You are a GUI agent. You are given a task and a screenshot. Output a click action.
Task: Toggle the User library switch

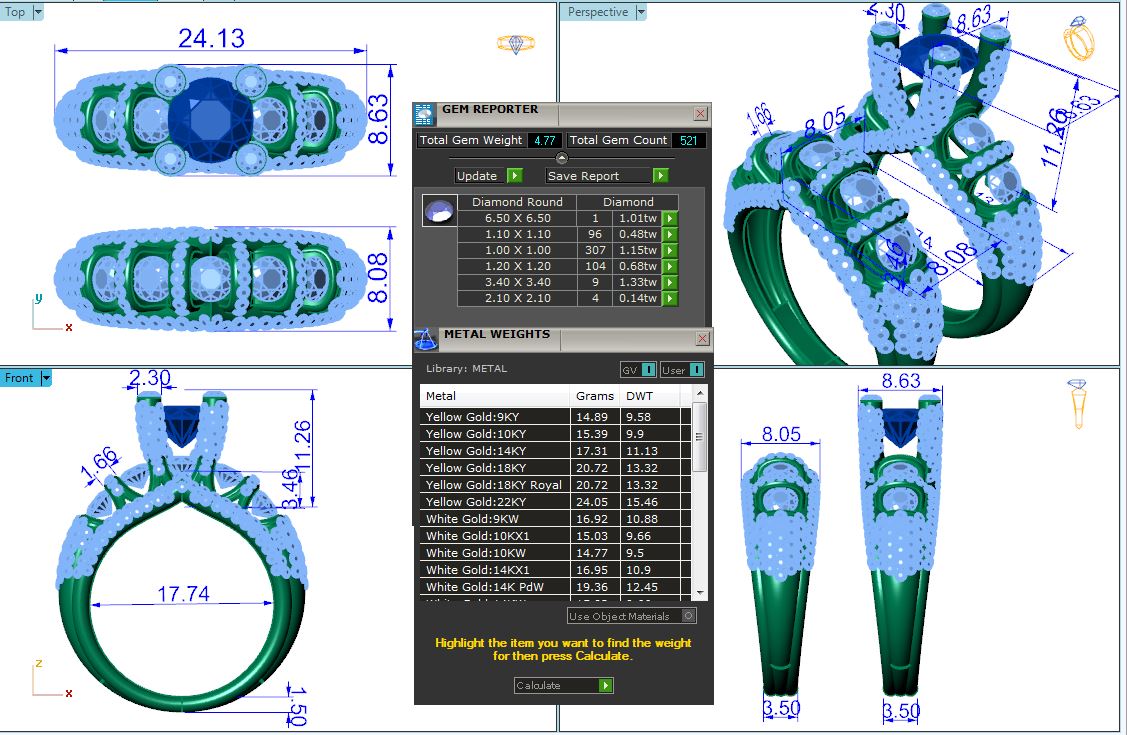(682, 370)
